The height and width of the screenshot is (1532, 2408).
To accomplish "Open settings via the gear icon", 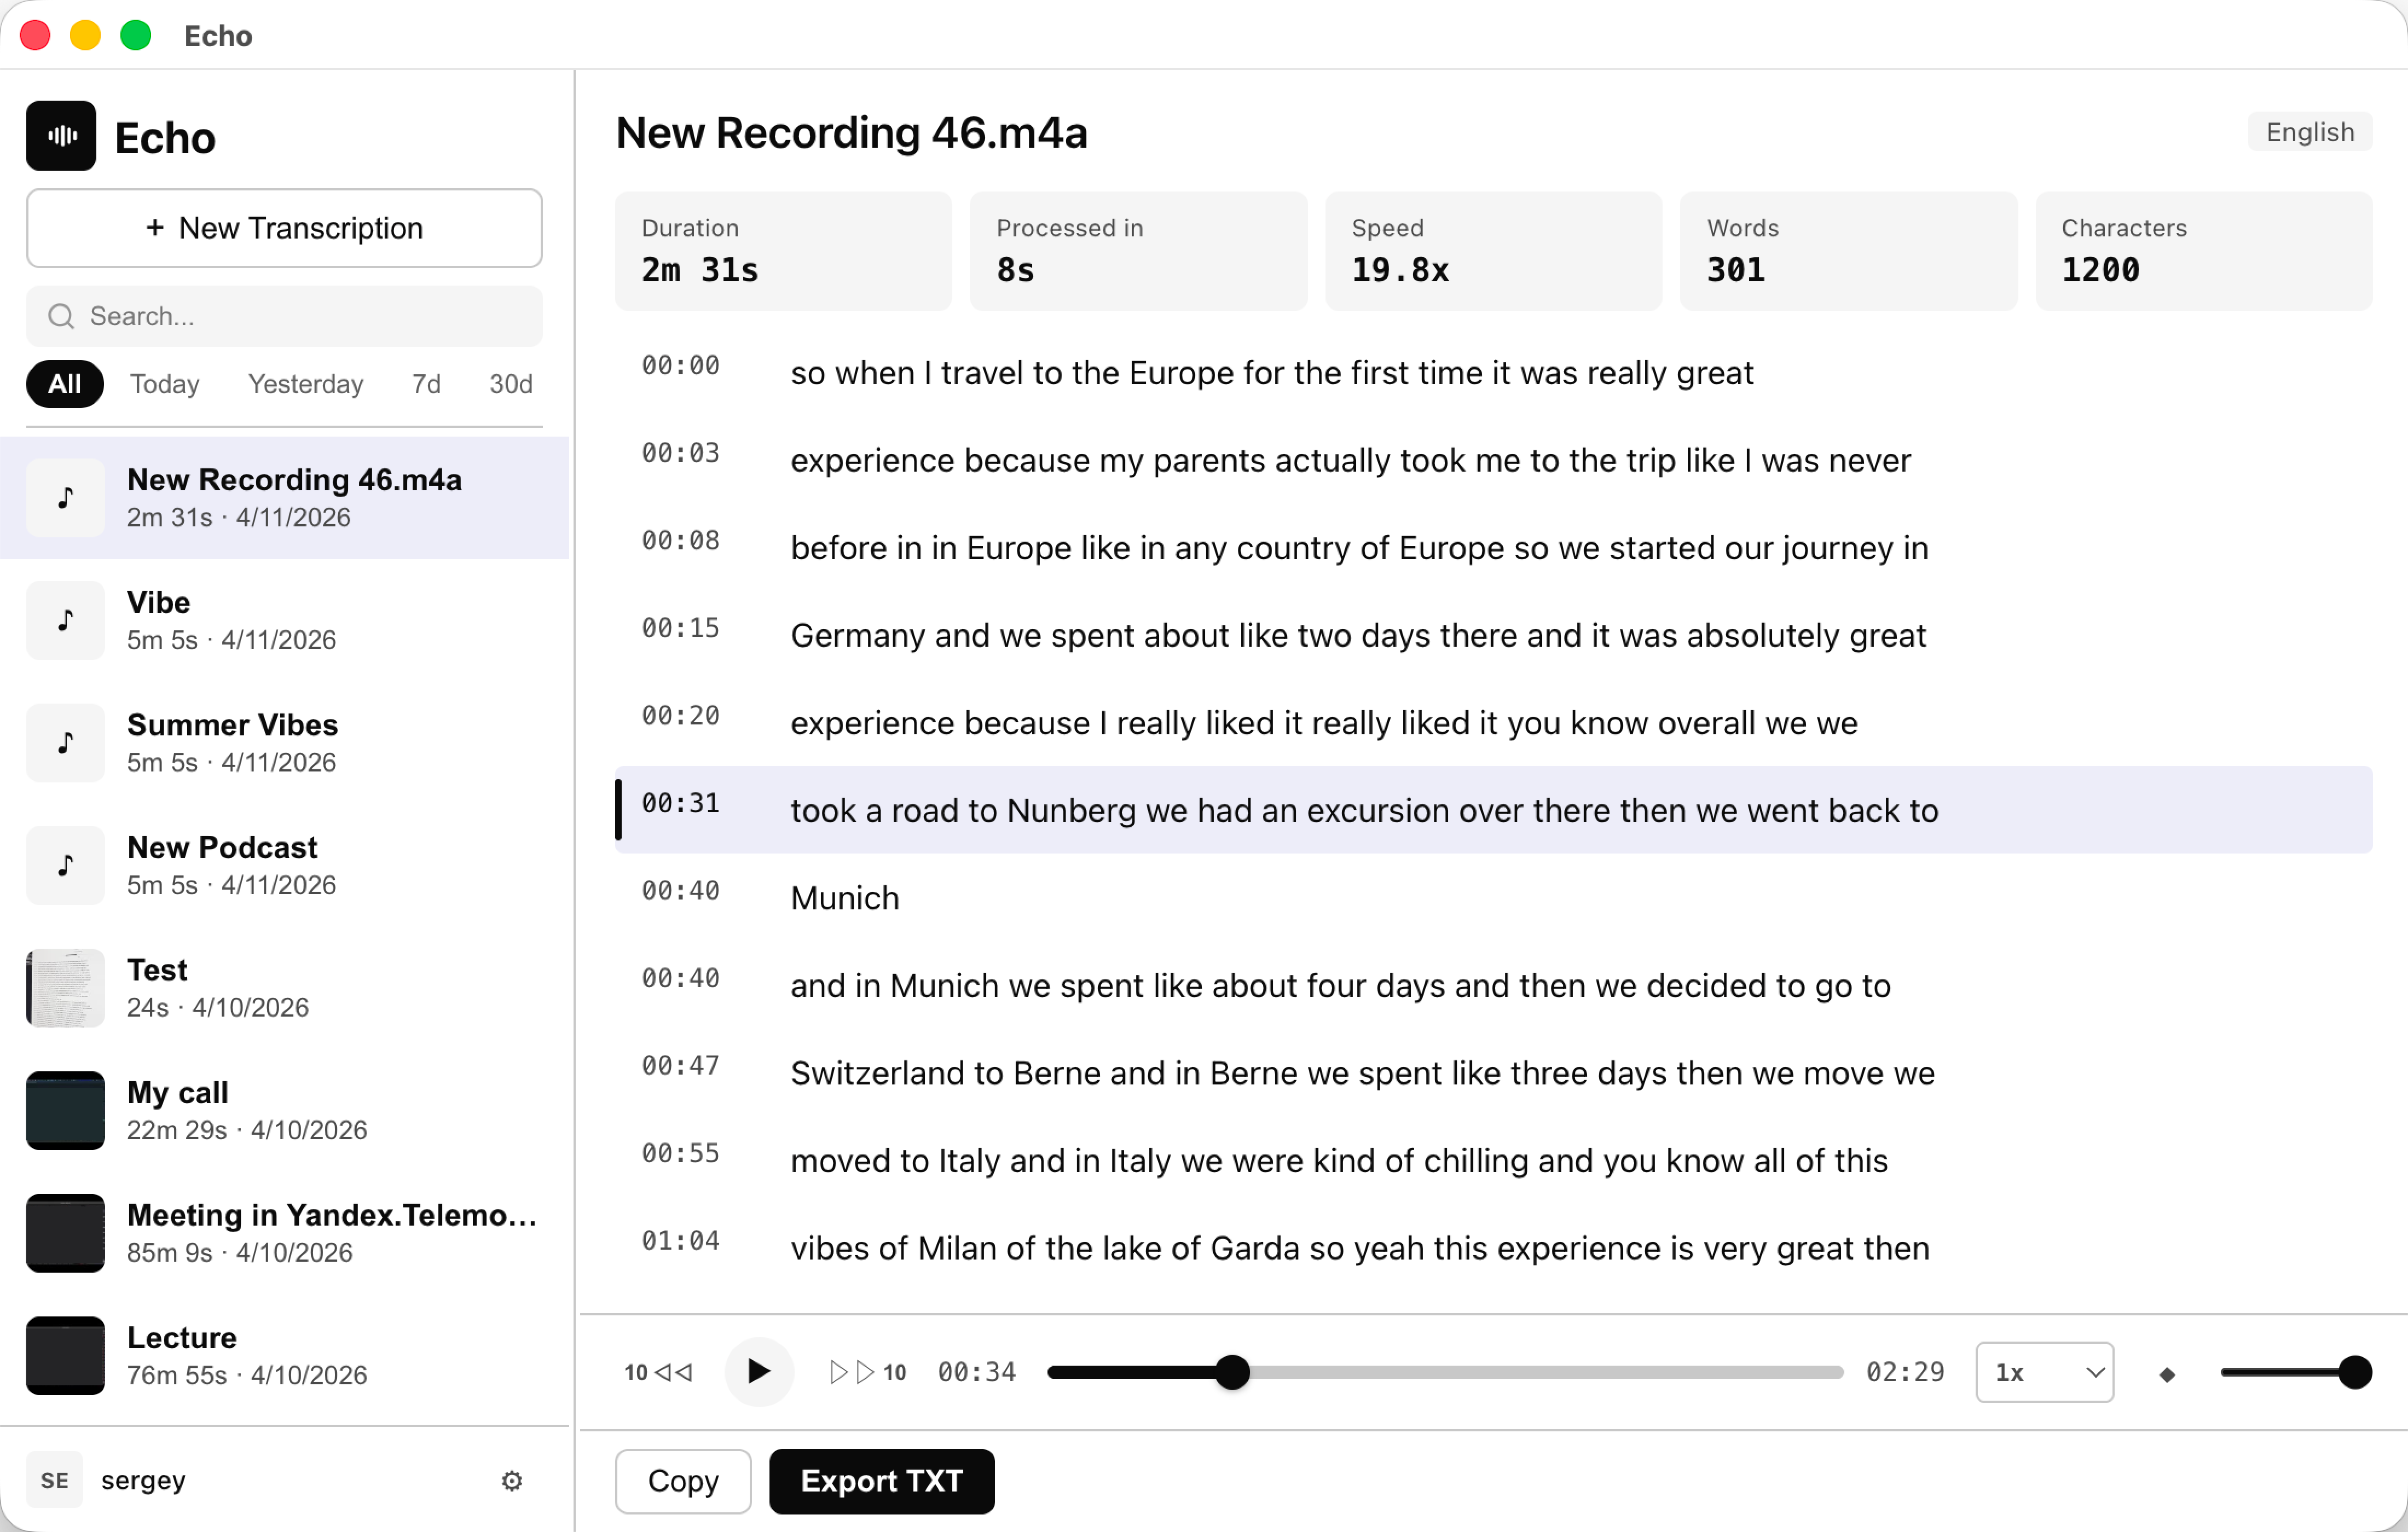I will 511,1481.
